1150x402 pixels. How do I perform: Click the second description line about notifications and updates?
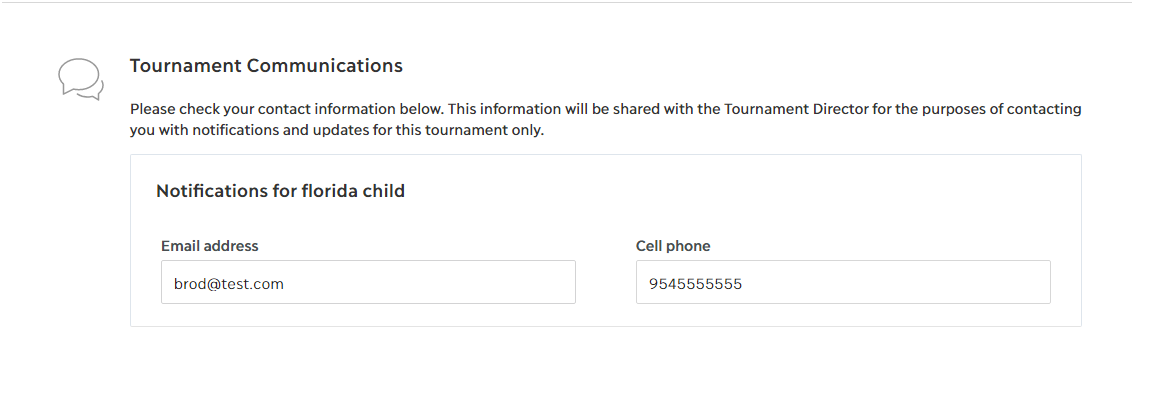[337, 131]
